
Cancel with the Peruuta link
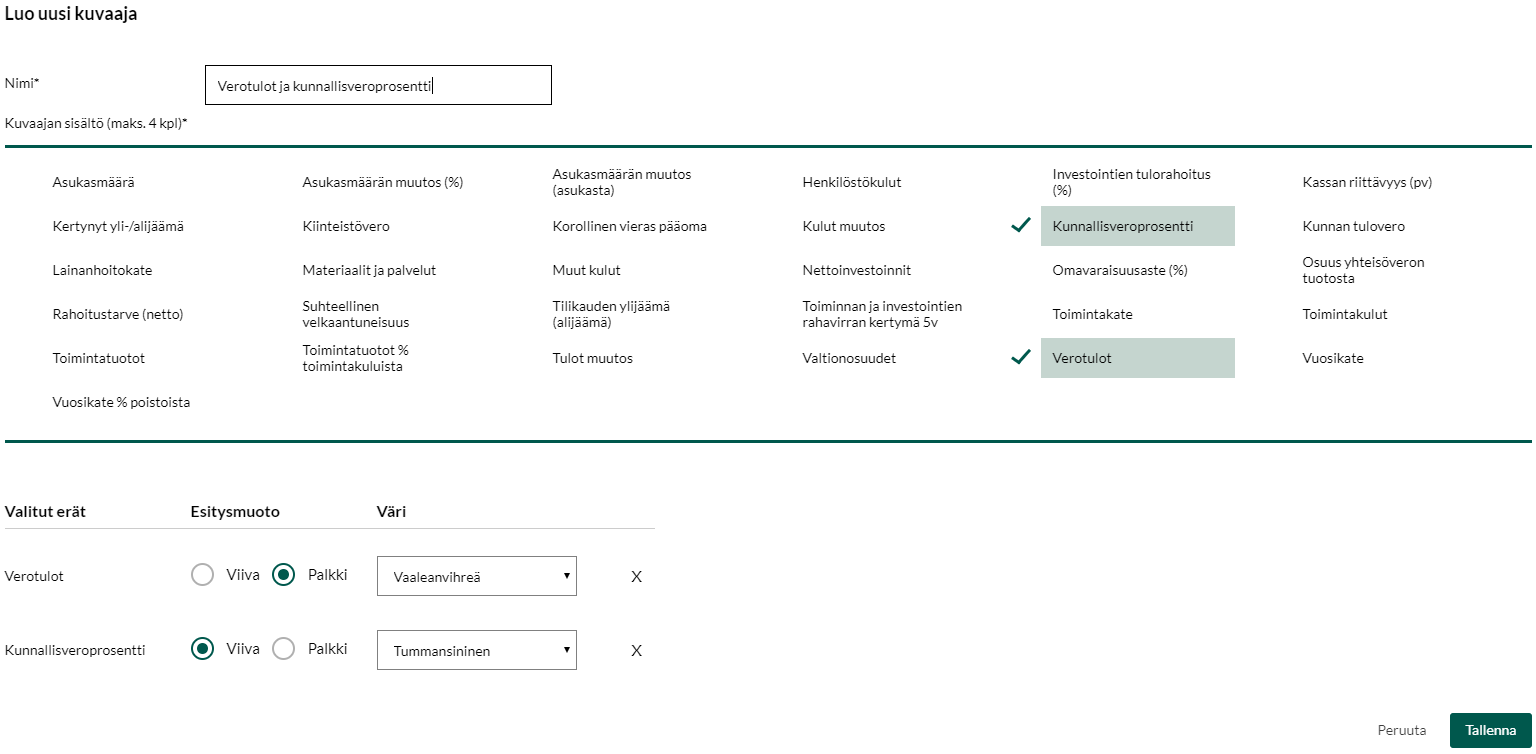point(1401,730)
